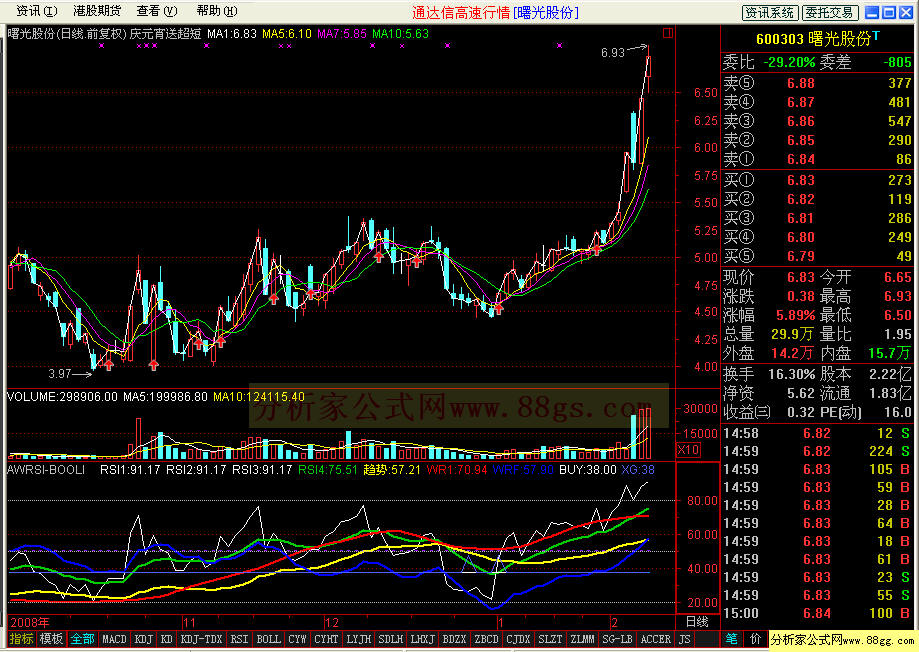Click the 委托交易 button
Image resolution: width=919 pixels, height=652 pixels.
(831, 12)
